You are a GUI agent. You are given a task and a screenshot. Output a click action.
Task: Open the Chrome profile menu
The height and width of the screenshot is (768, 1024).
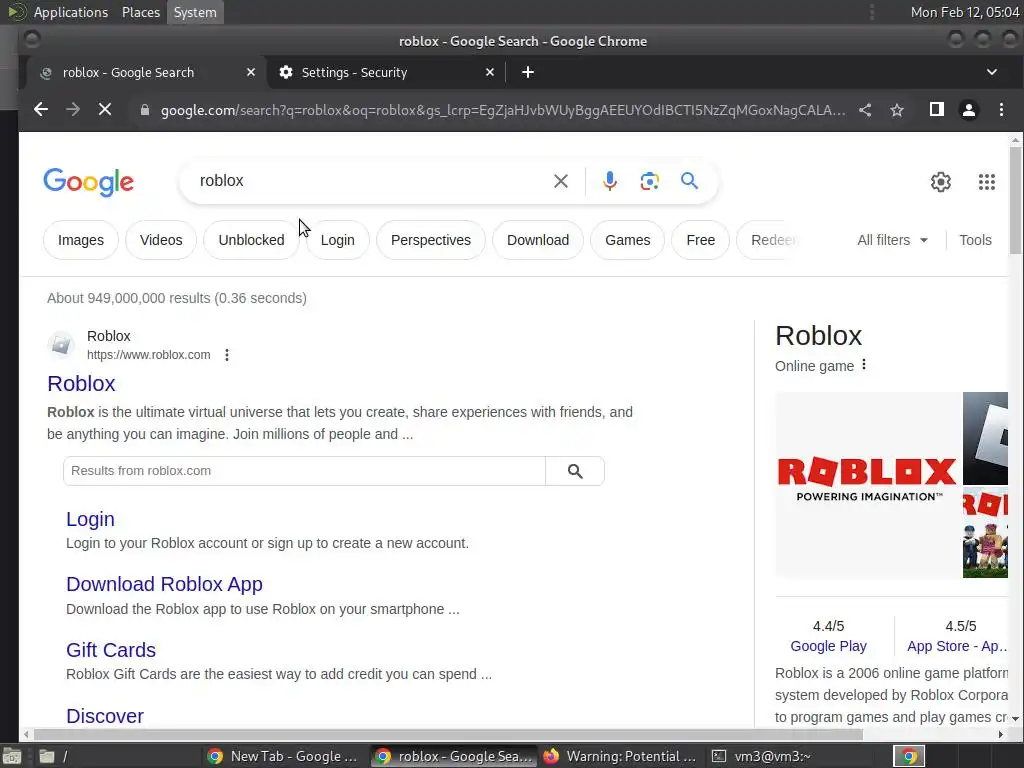point(968,110)
